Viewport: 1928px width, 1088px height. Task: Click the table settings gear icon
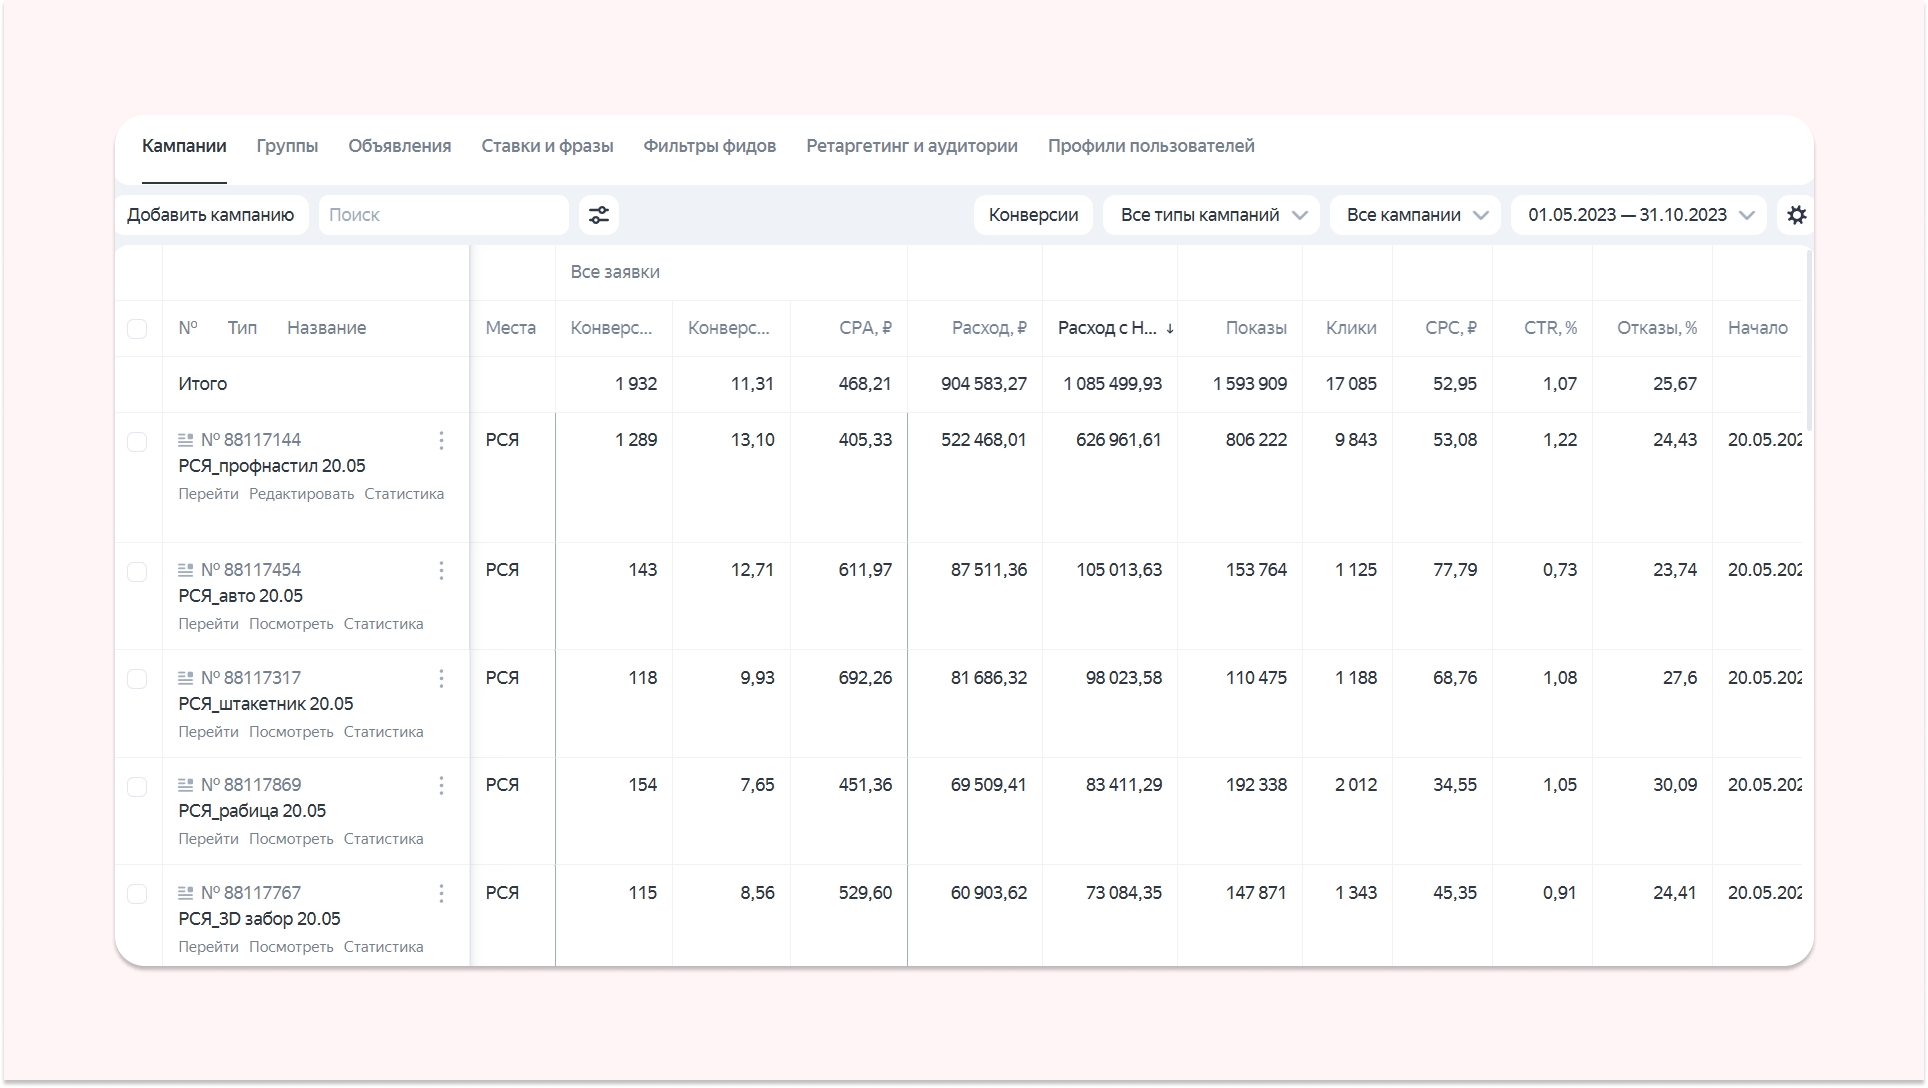[1796, 215]
